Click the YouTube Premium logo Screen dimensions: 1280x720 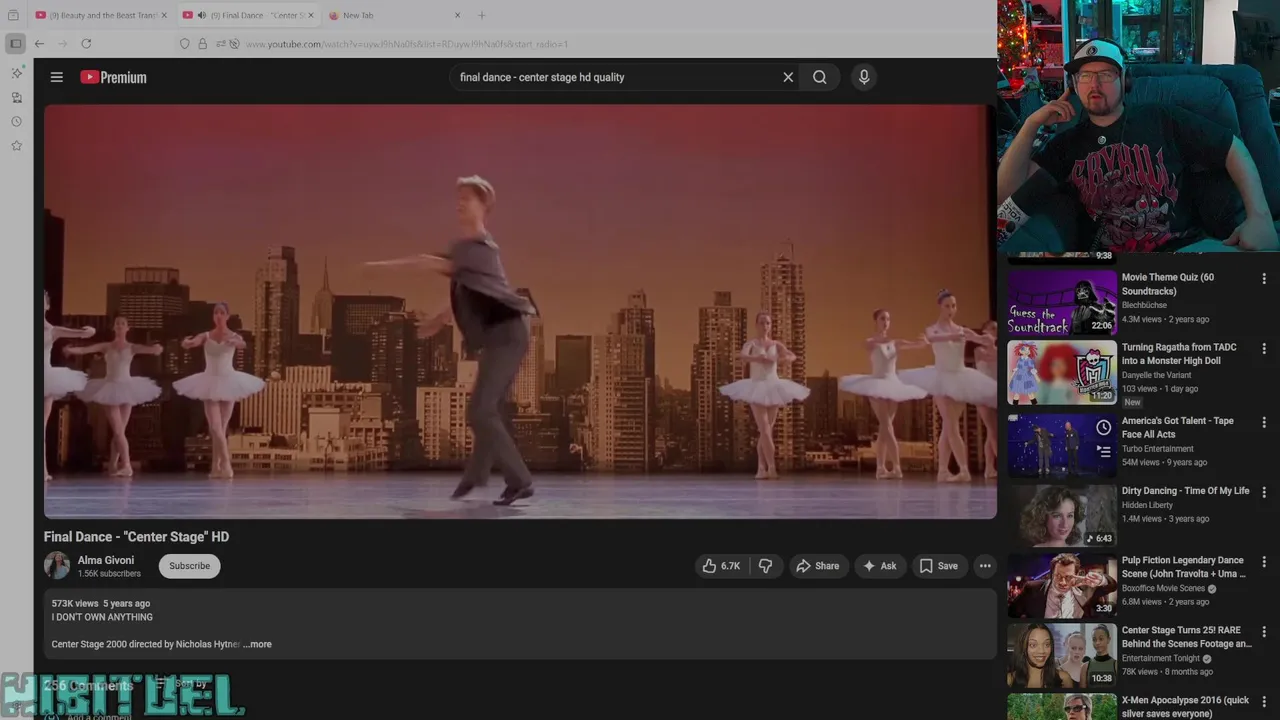click(x=113, y=77)
